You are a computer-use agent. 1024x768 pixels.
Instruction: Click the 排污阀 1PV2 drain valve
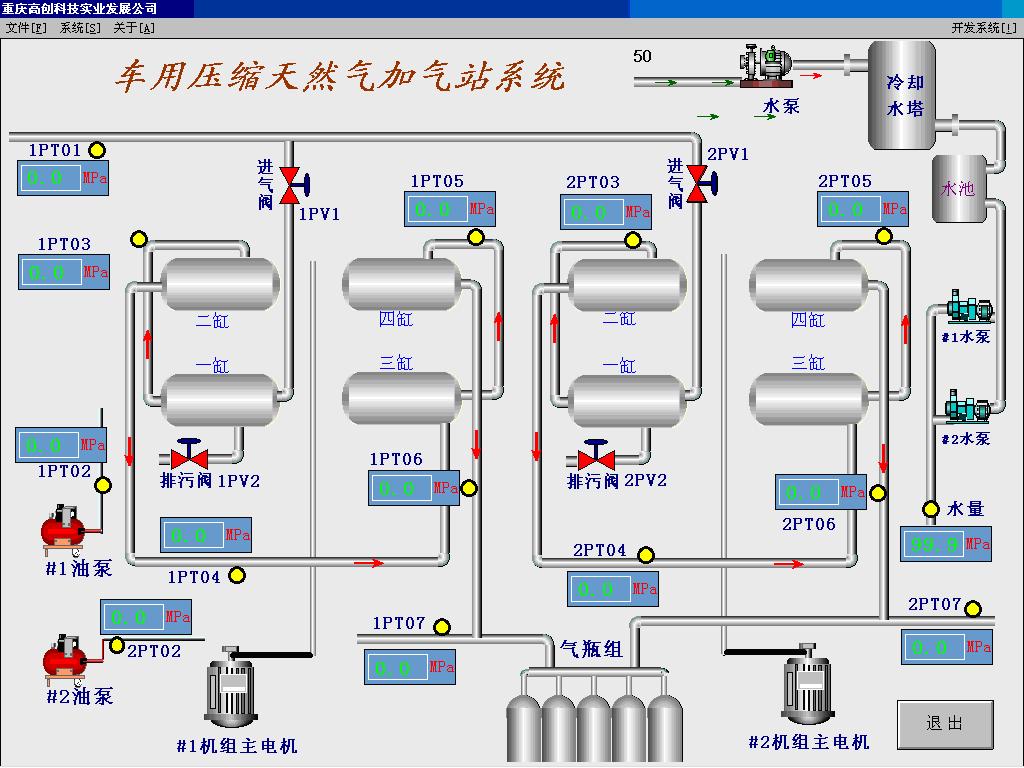189,454
